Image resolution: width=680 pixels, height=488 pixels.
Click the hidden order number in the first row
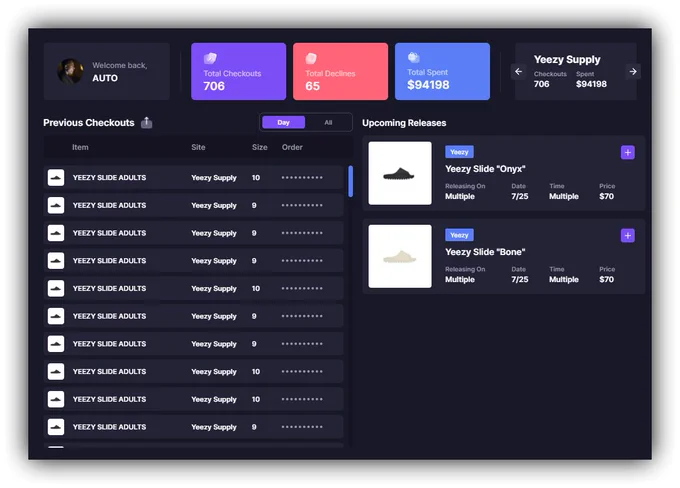(302, 177)
